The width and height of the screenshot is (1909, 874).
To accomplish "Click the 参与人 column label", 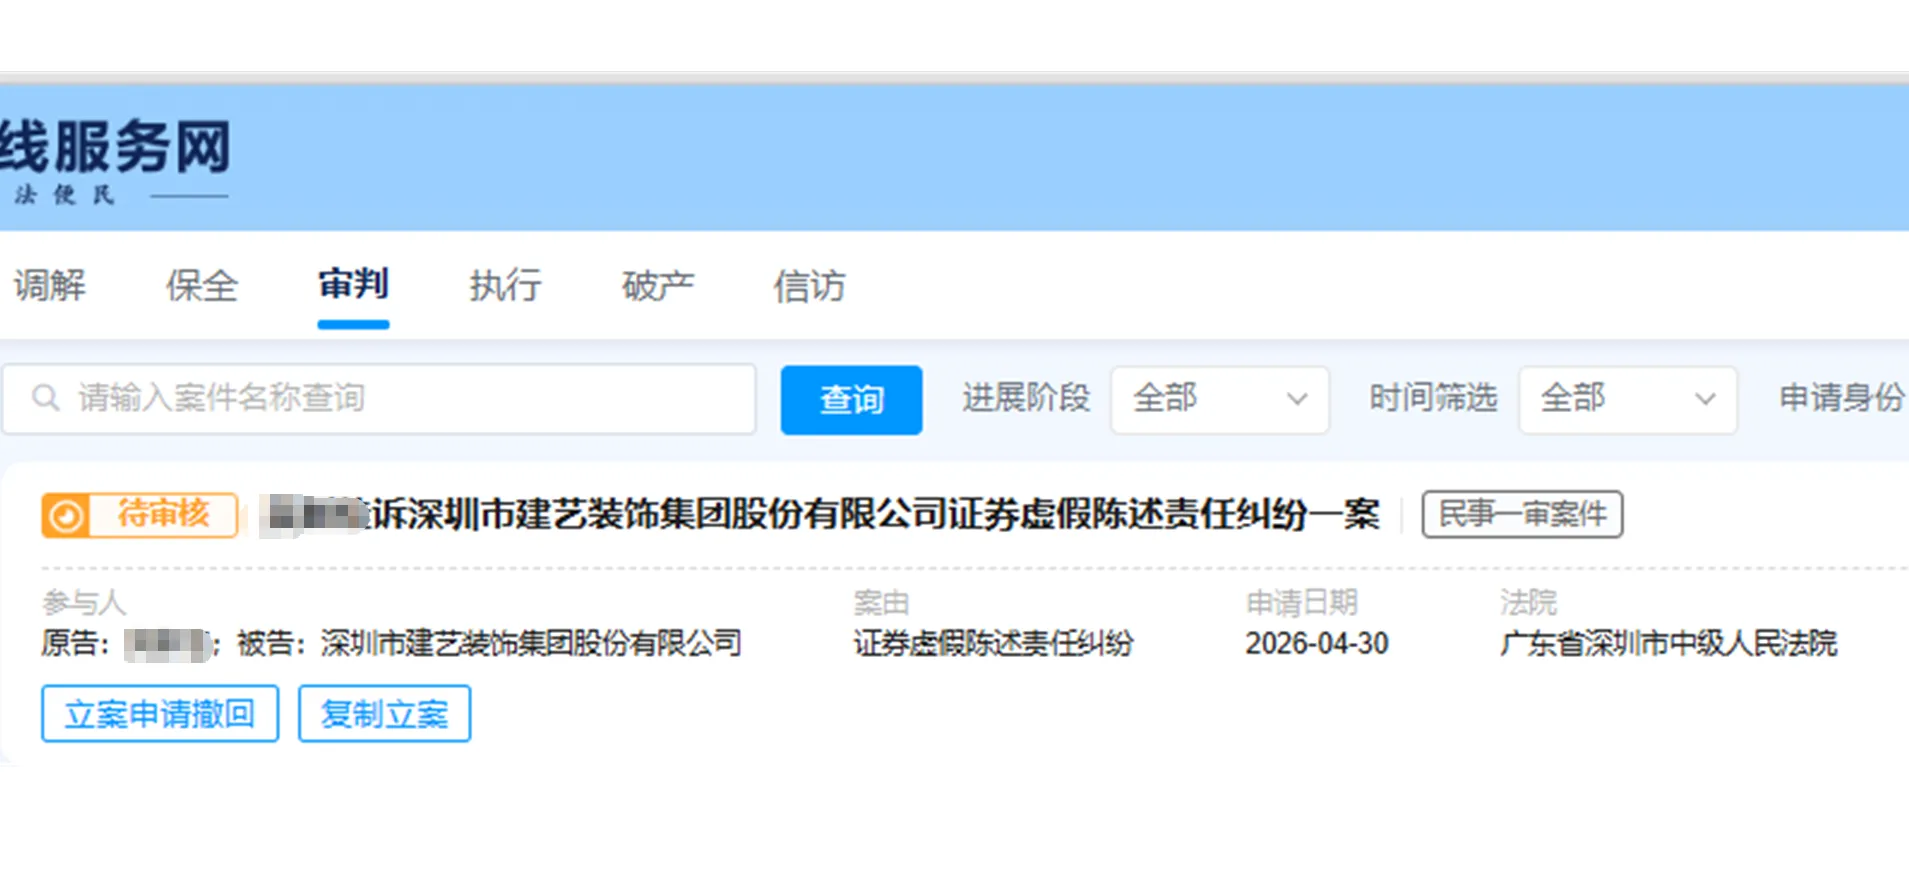I will point(84,602).
